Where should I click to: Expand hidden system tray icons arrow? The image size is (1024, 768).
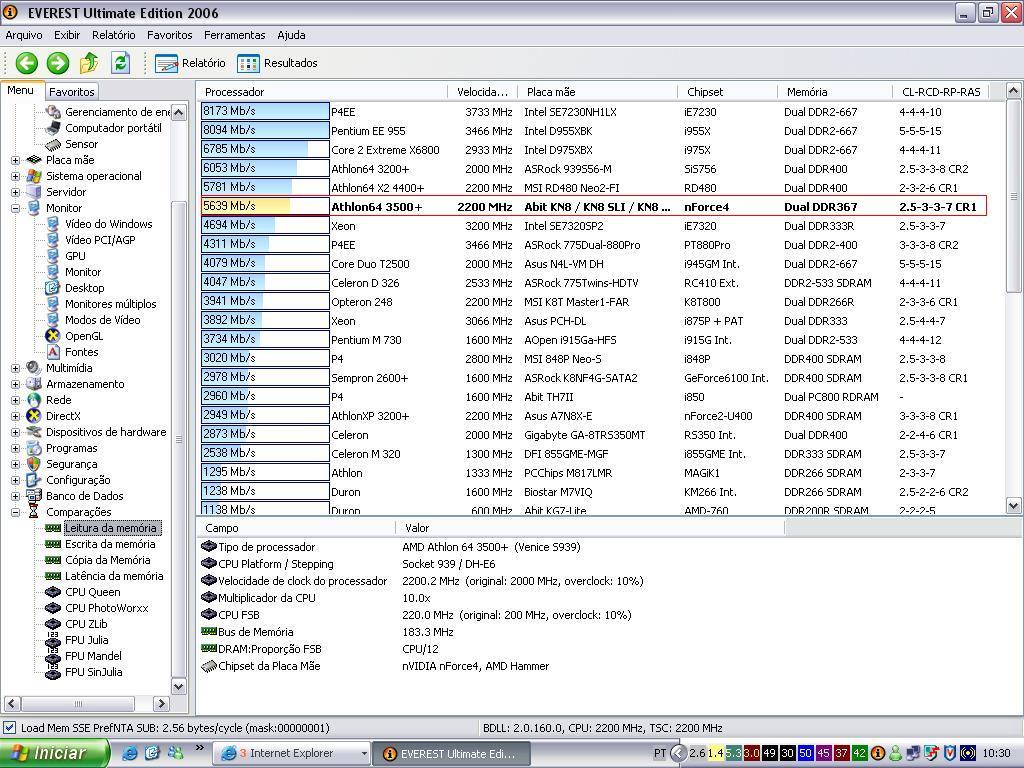(679, 753)
